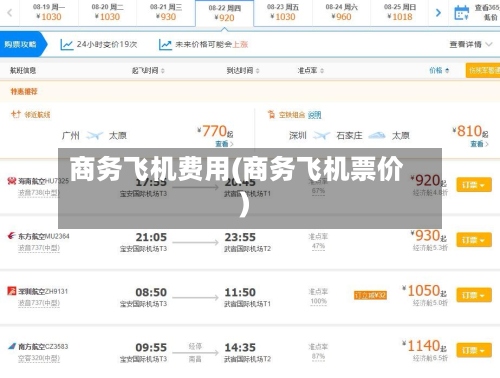
Task: Click the 经停 stopover label on CZ3583
Action: tap(195, 346)
